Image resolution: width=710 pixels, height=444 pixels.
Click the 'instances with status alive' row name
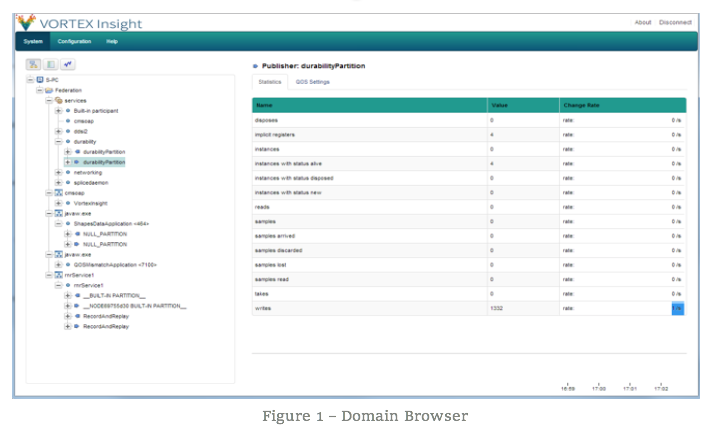pyautogui.click(x=288, y=163)
